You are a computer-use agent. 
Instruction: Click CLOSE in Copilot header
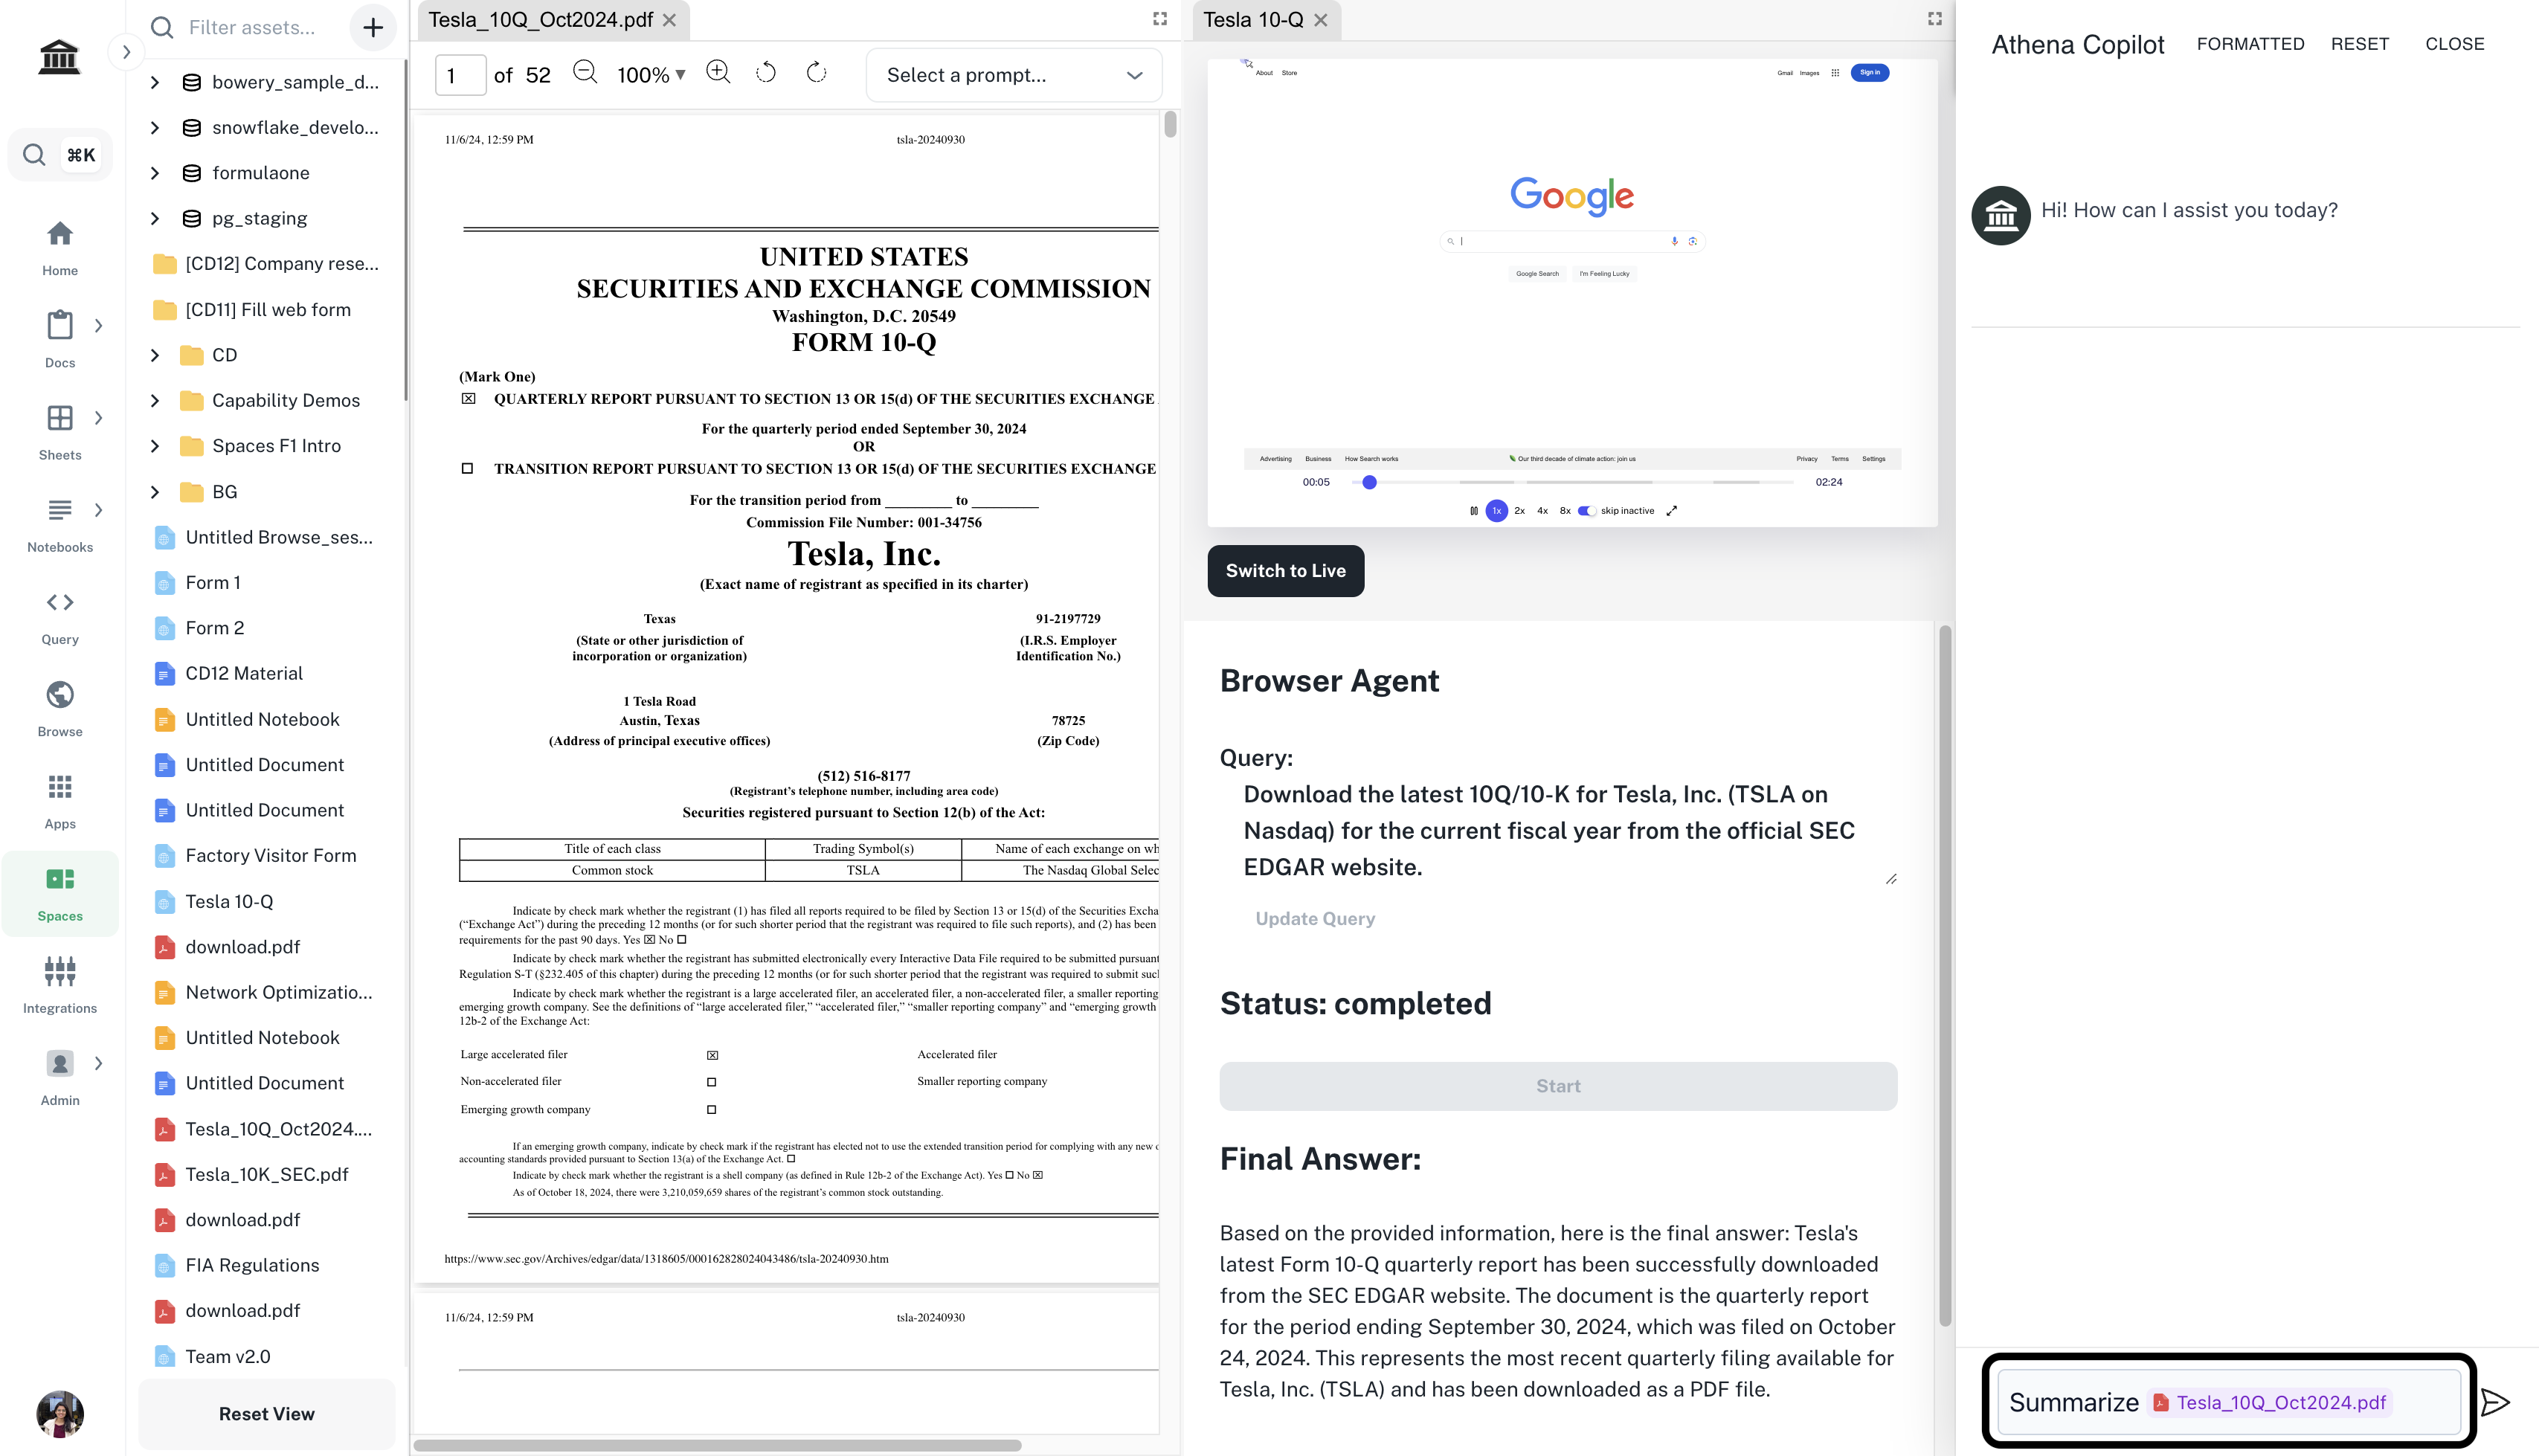click(2454, 44)
